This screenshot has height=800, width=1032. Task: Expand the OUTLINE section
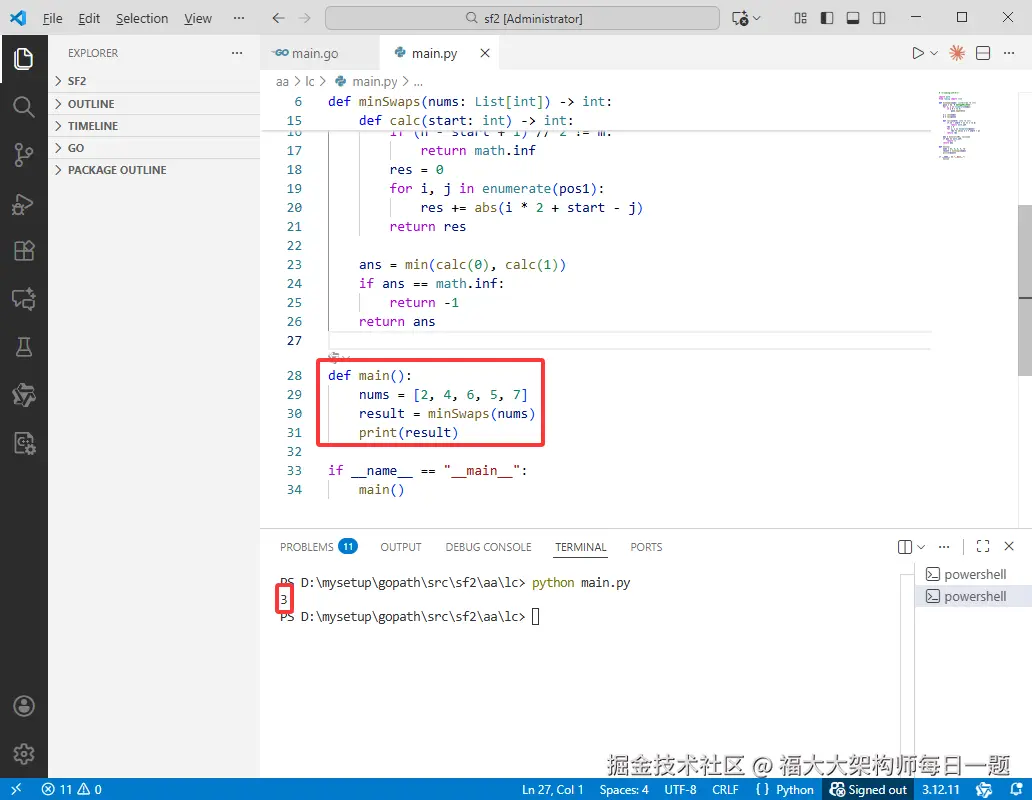pyautogui.click(x=155, y=104)
